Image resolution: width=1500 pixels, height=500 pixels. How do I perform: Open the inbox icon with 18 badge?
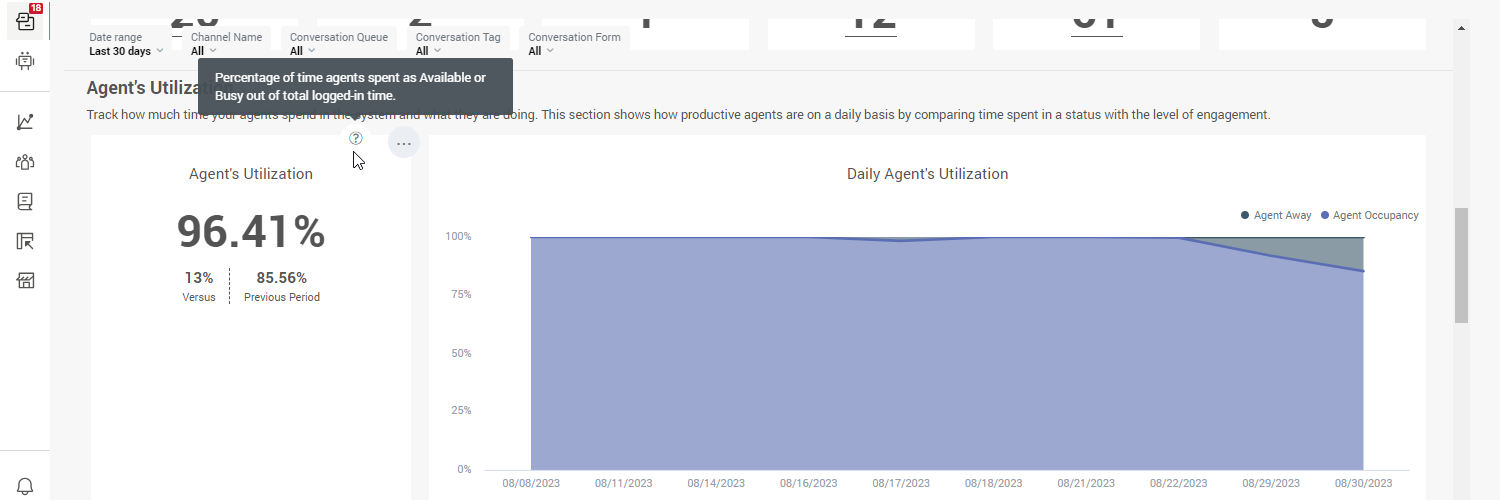click(25, 20)
